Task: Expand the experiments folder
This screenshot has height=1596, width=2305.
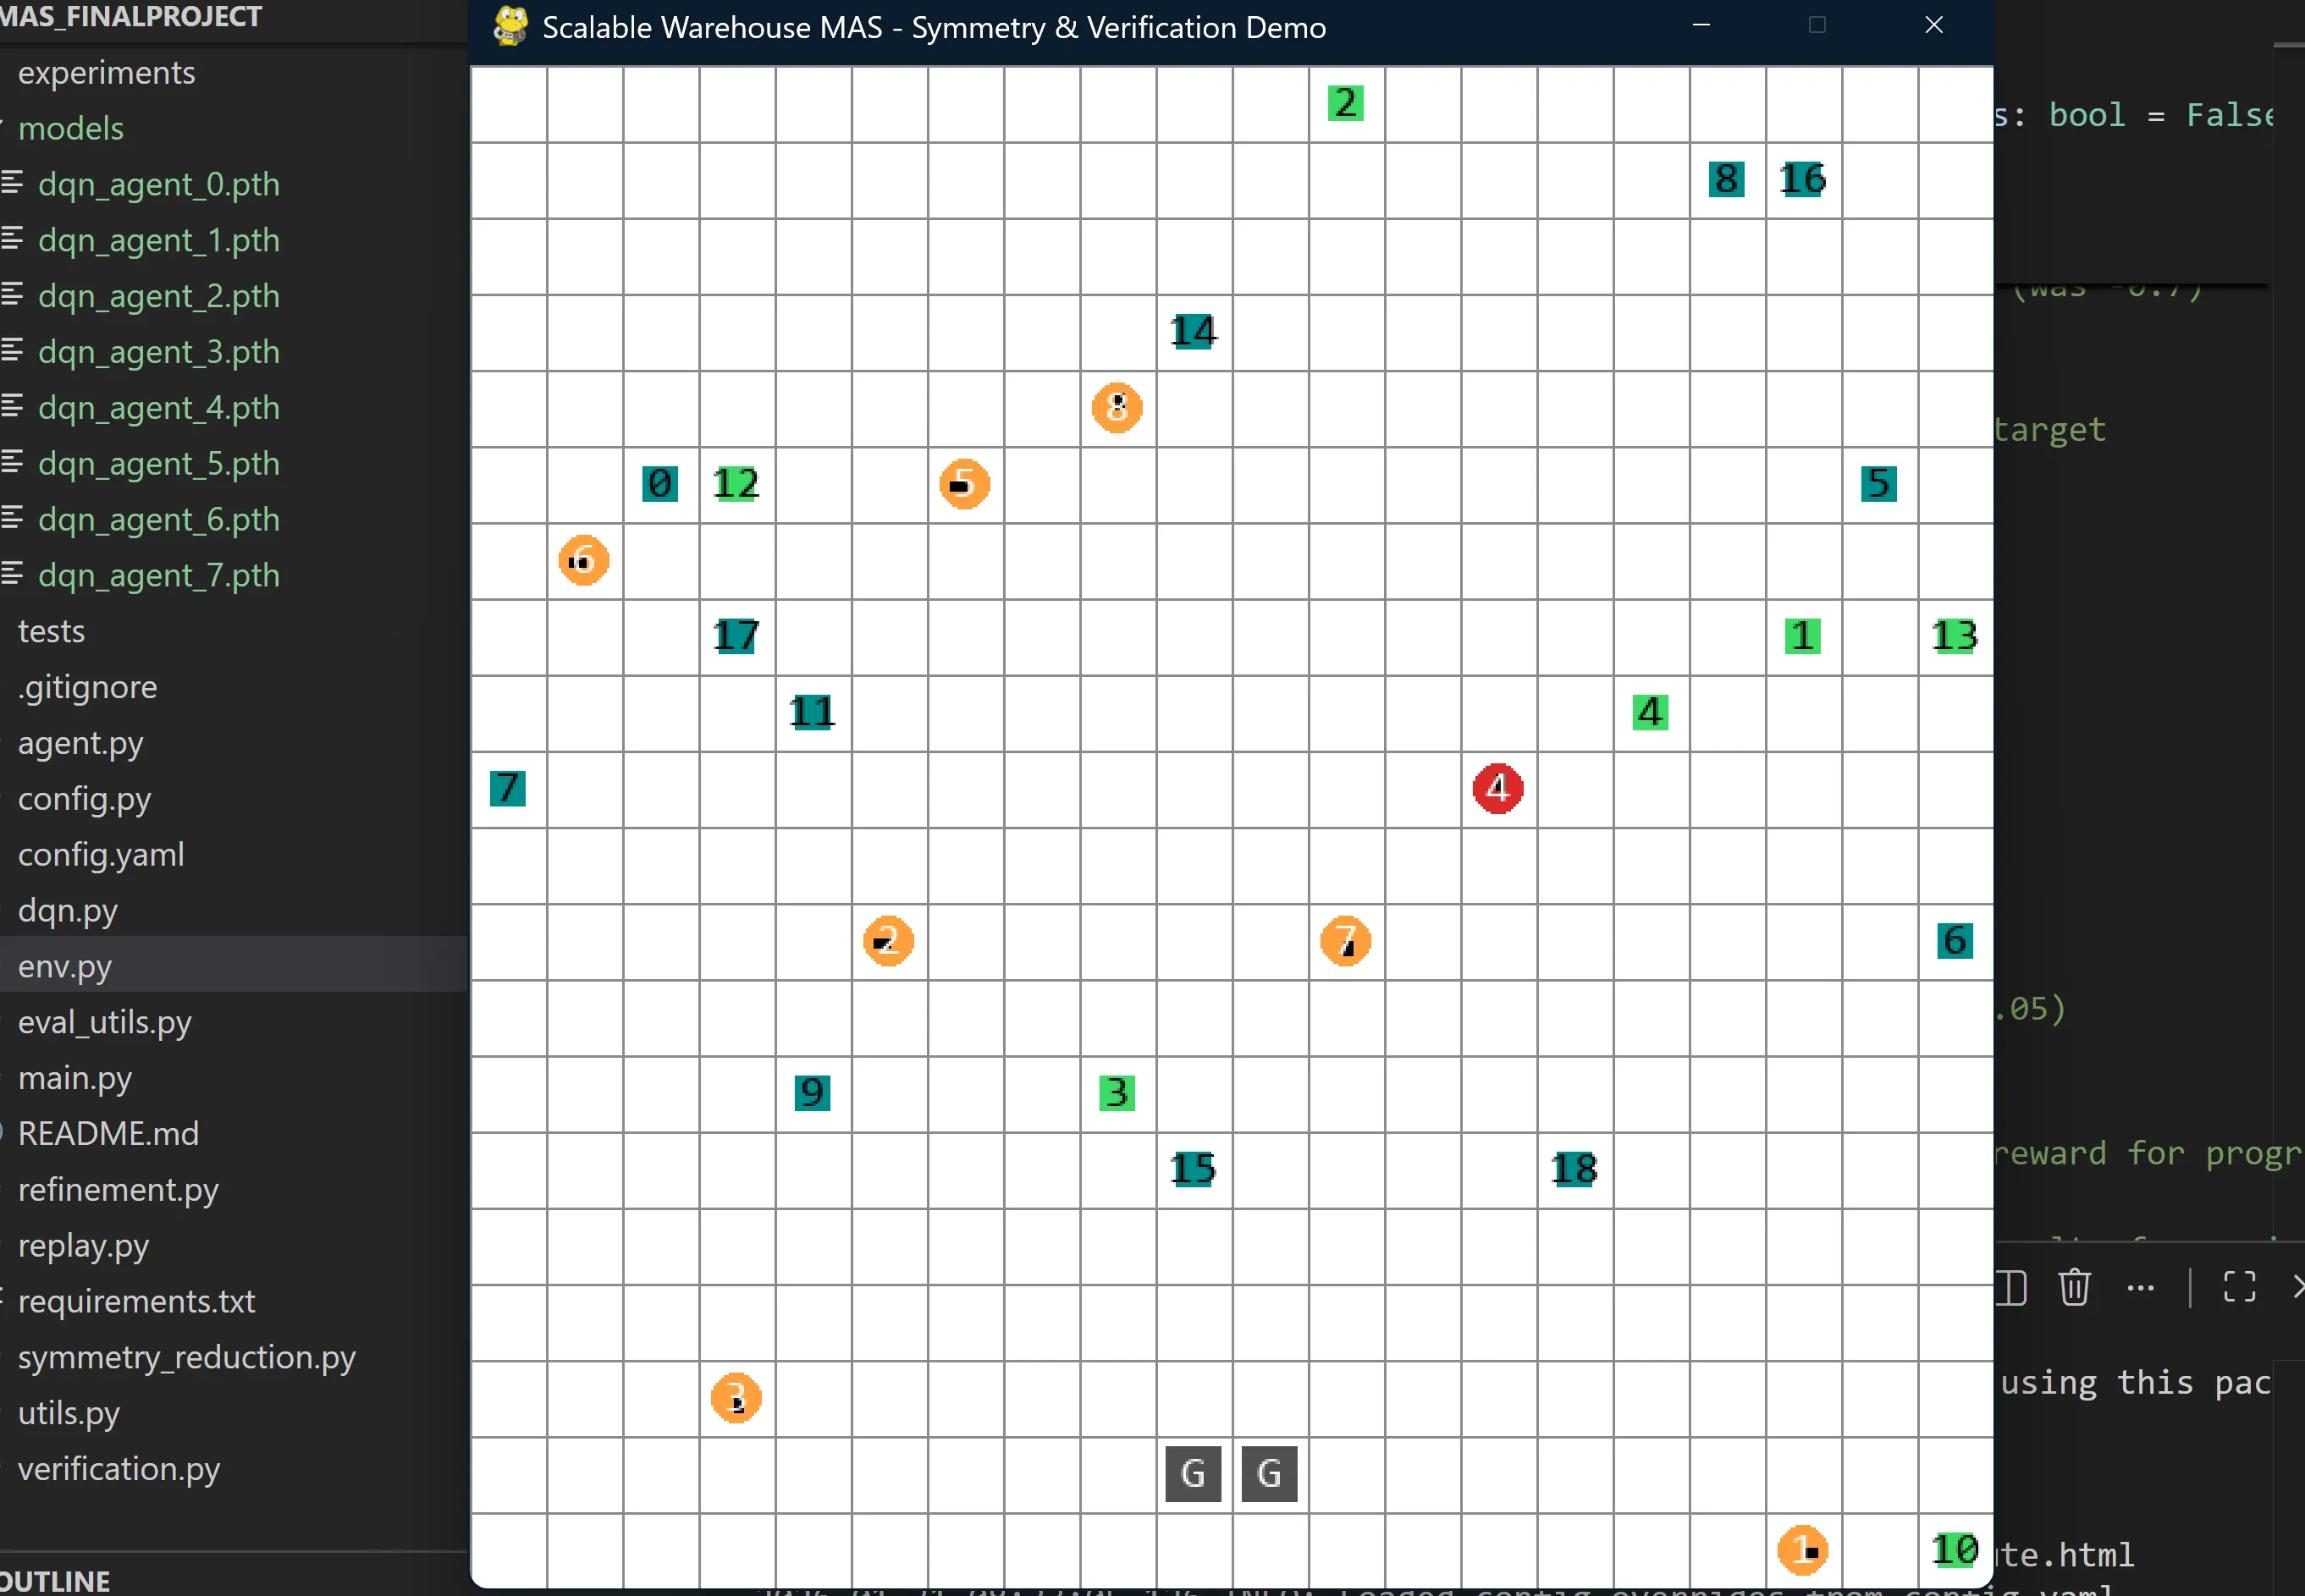Action: [x=106, y=72]
